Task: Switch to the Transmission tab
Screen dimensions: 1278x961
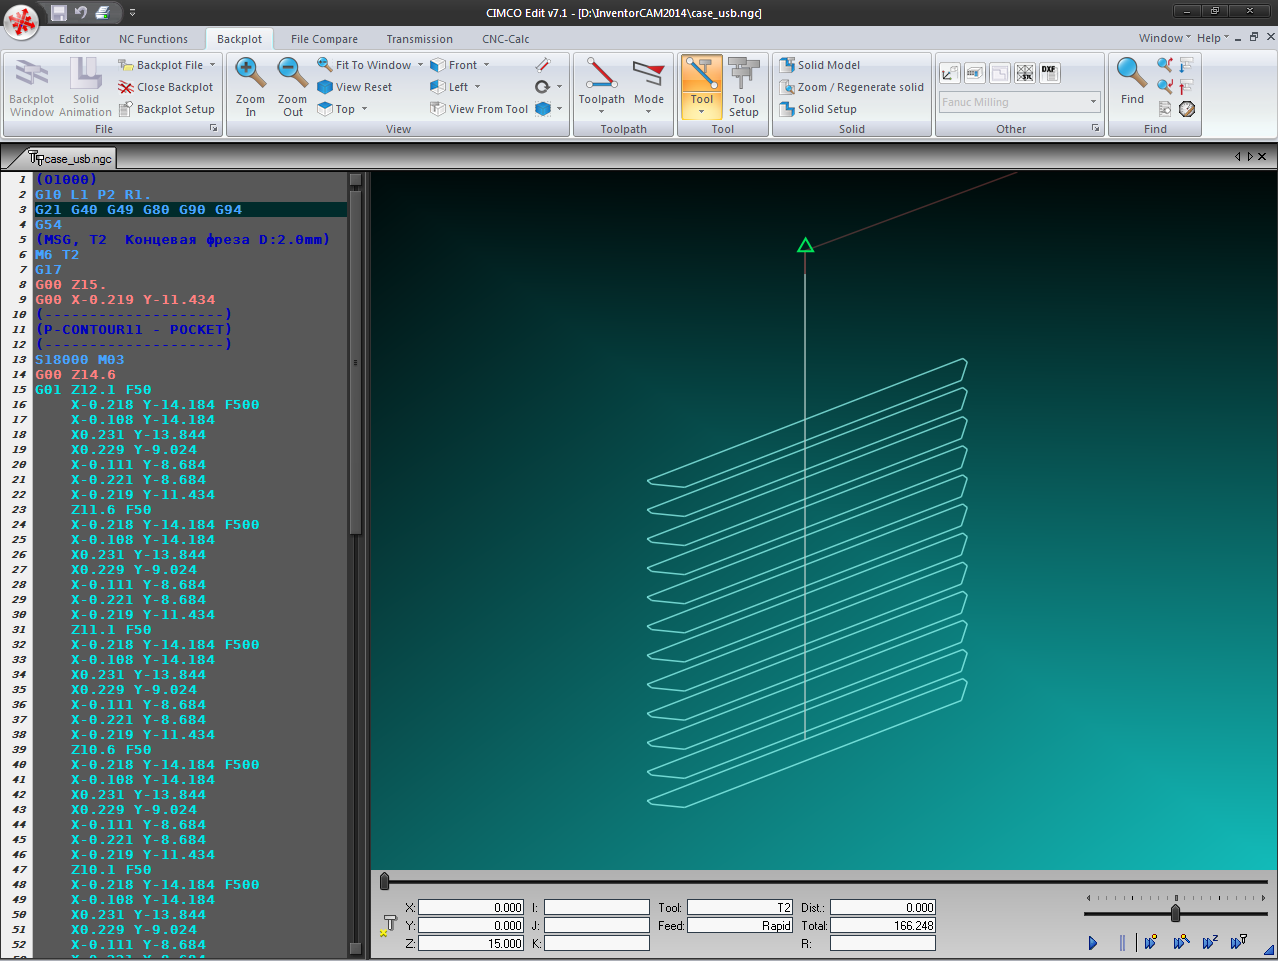Action: pyautogui.click(x=420, y=39)
